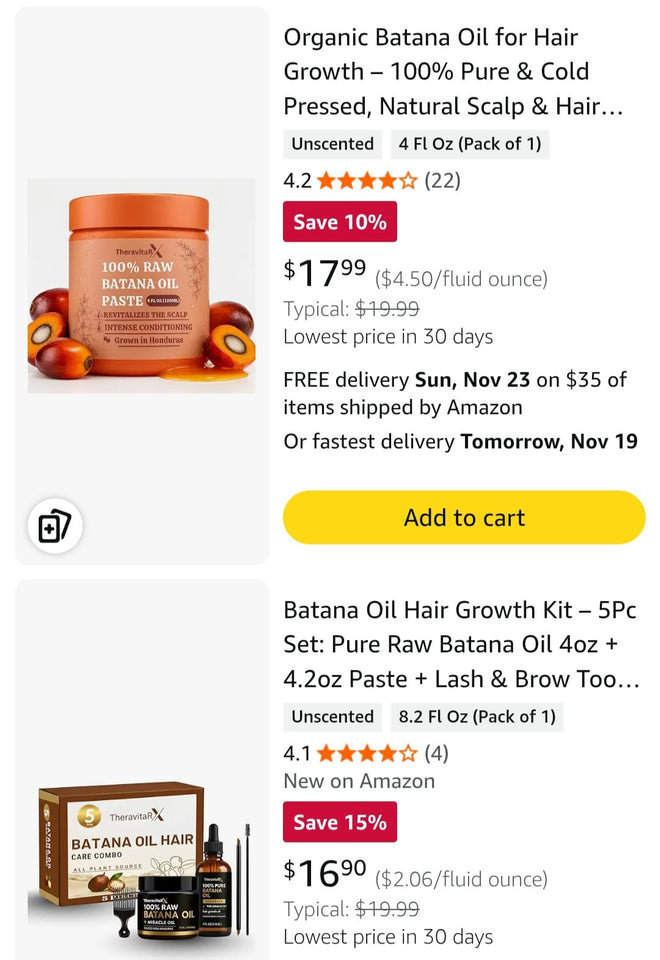Tap fastest delivery Tomorrow, Nov 19 text
This screenshot has height=960, width=660.
tap(460, 441)
